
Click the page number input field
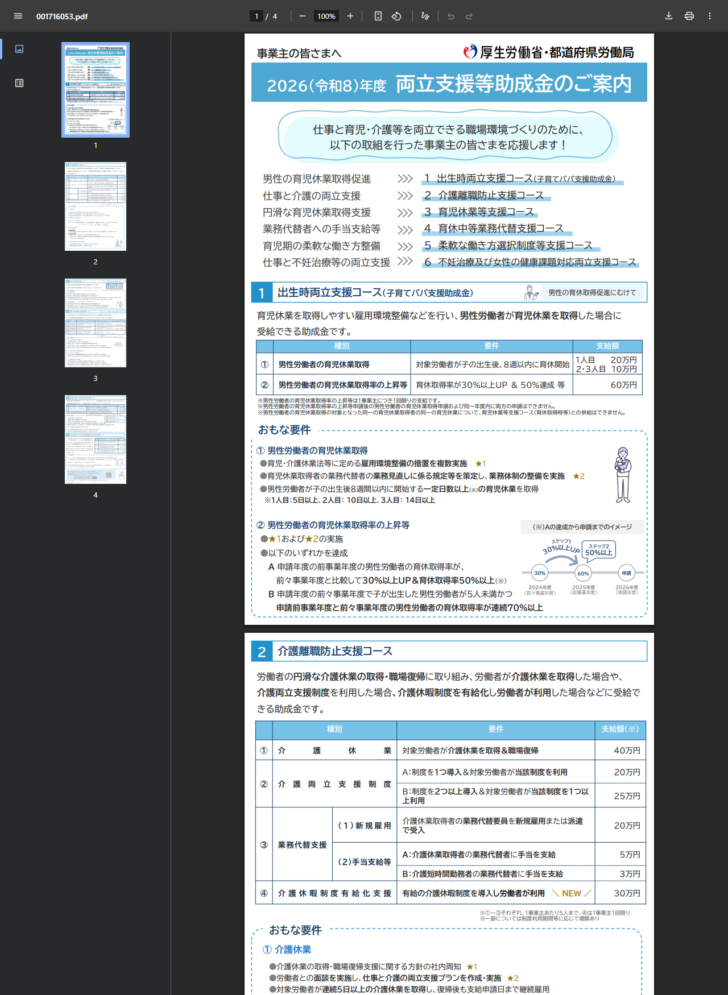coord(256,16)
